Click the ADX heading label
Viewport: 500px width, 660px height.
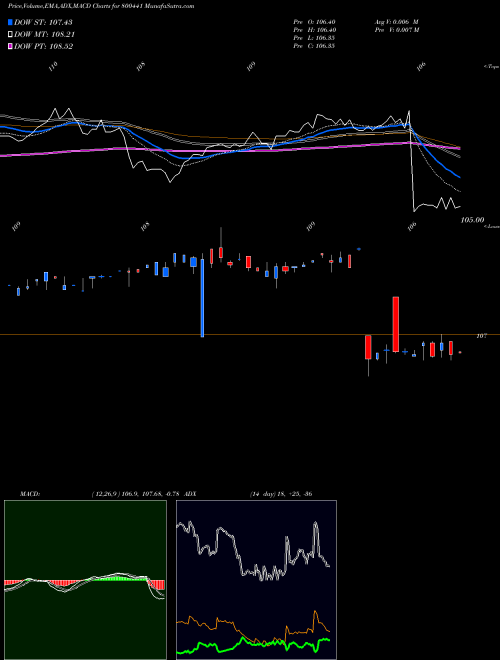pos(190,494)
